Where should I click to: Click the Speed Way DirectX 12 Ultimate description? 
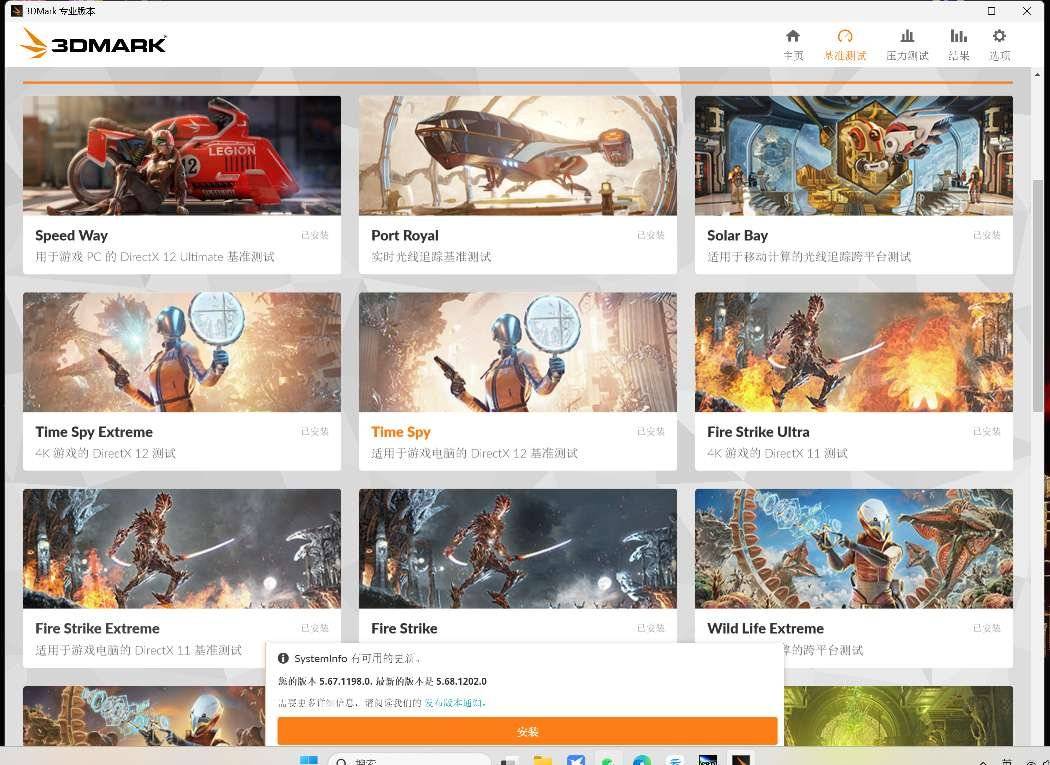point(155,257)
